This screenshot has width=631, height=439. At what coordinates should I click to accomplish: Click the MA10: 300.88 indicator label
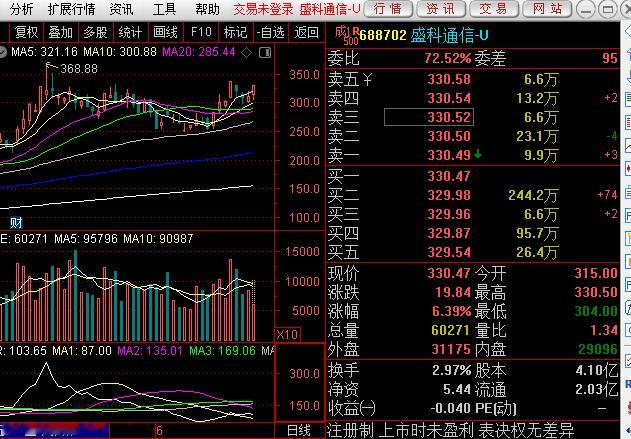pyautogui.click(x=120, y=52)
